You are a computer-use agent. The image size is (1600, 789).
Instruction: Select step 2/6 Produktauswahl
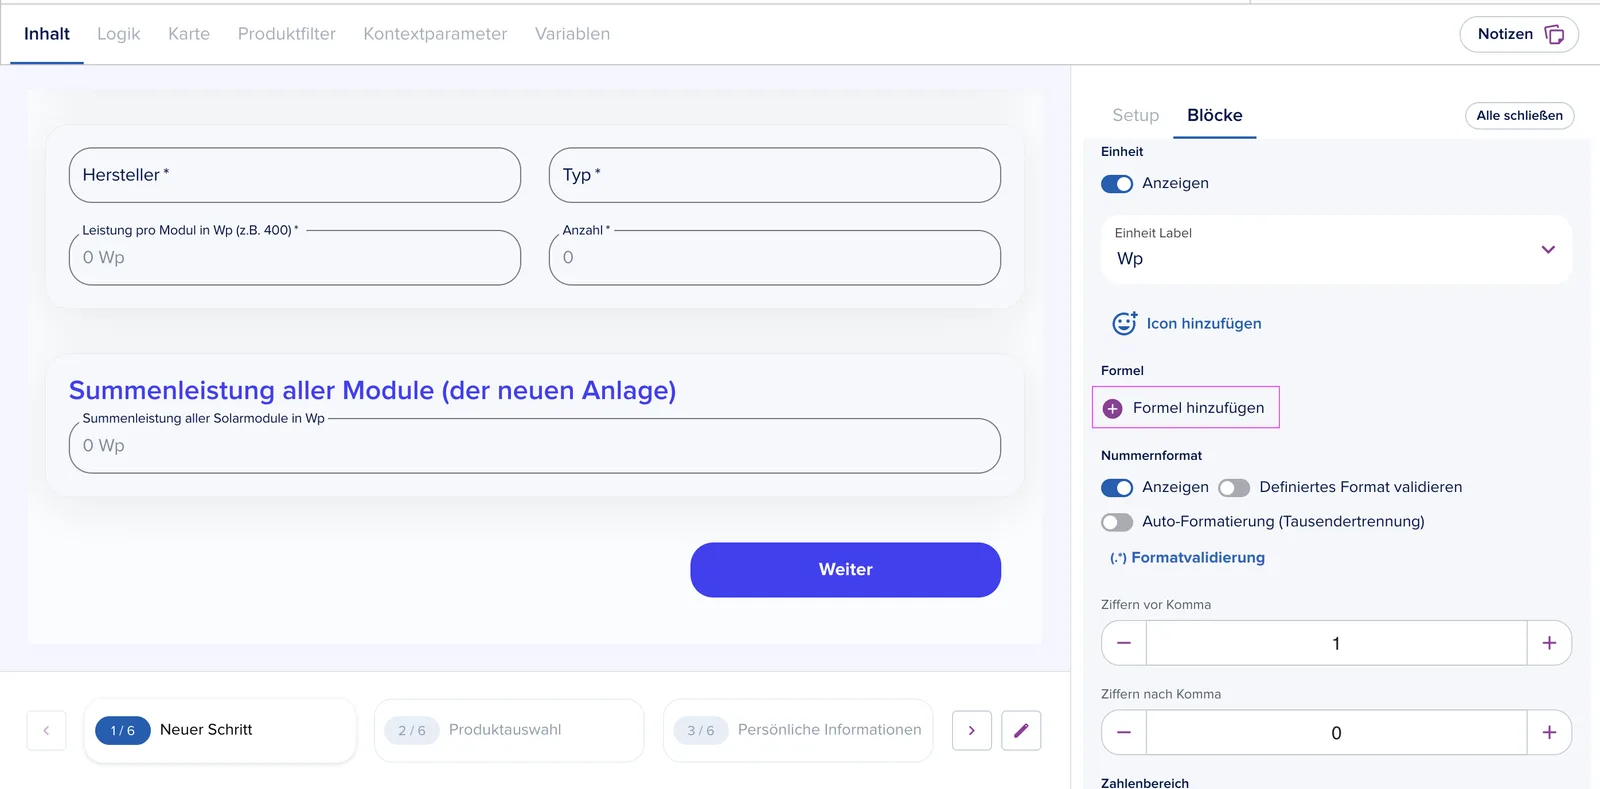(509, 731)
